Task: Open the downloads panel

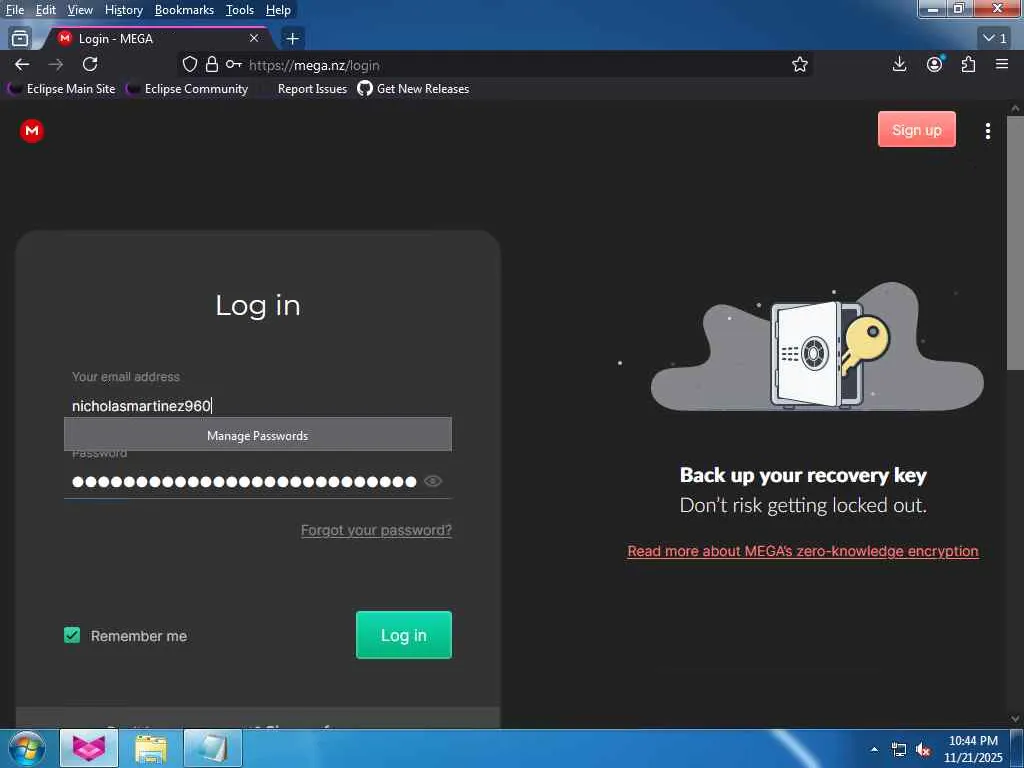Action: tap(899, 64)
